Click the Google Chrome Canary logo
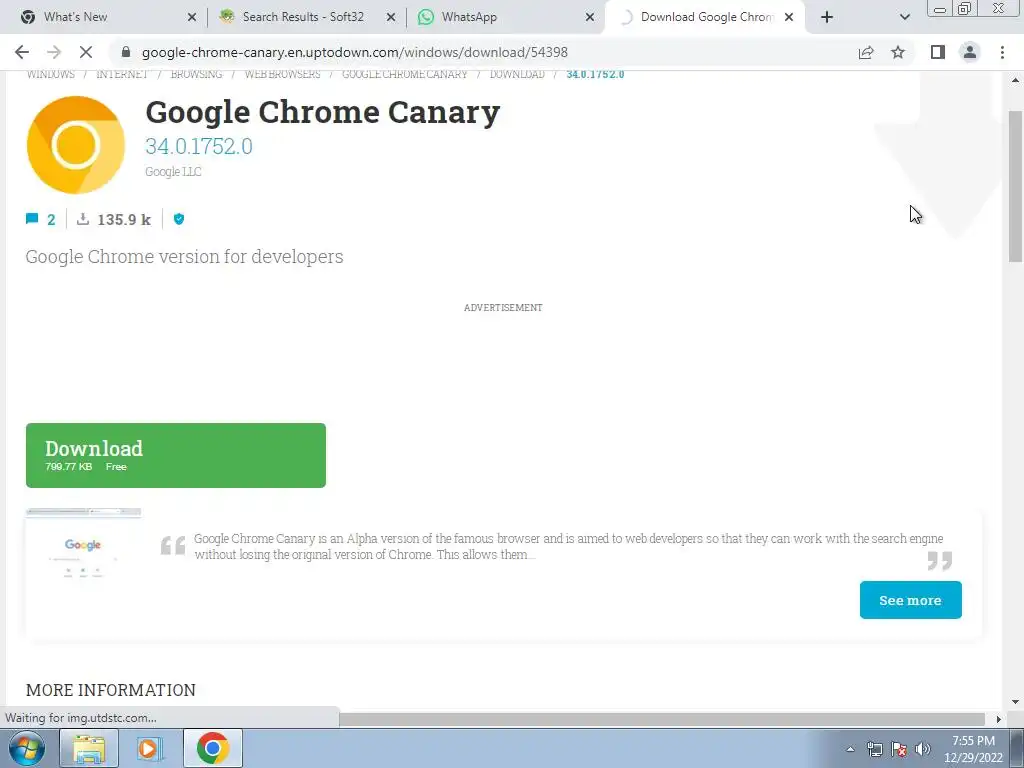Image resolution: width=1024 pixels, height=768 pixels. click(x=76, y=145)
